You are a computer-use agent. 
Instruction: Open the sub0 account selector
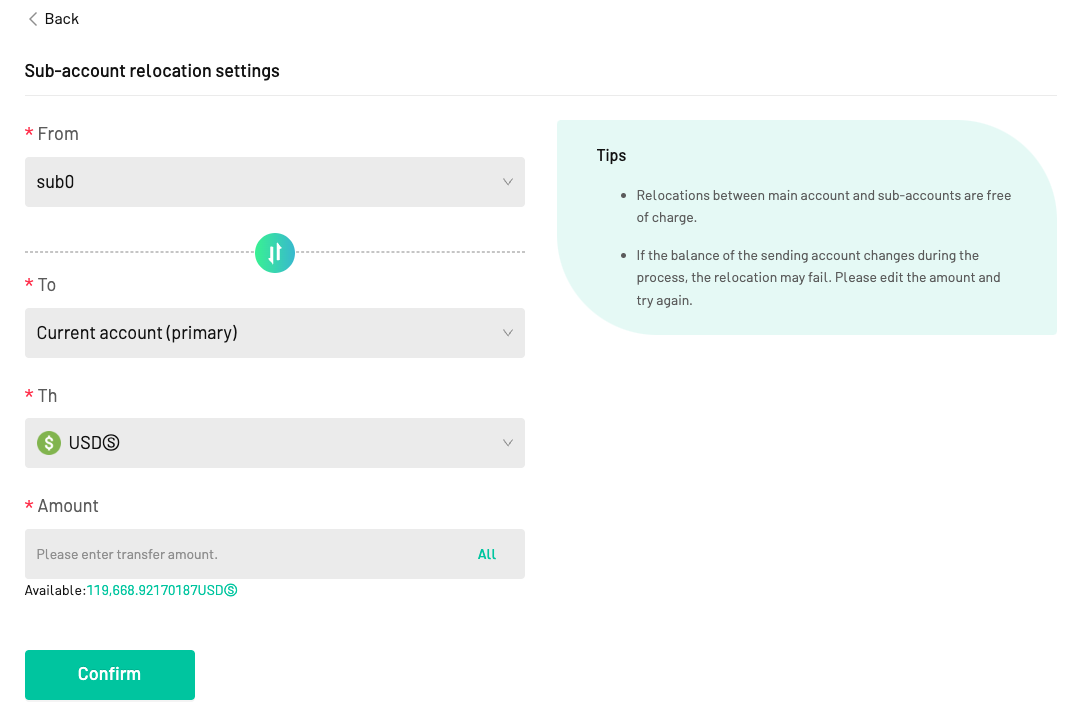[275, 182]
